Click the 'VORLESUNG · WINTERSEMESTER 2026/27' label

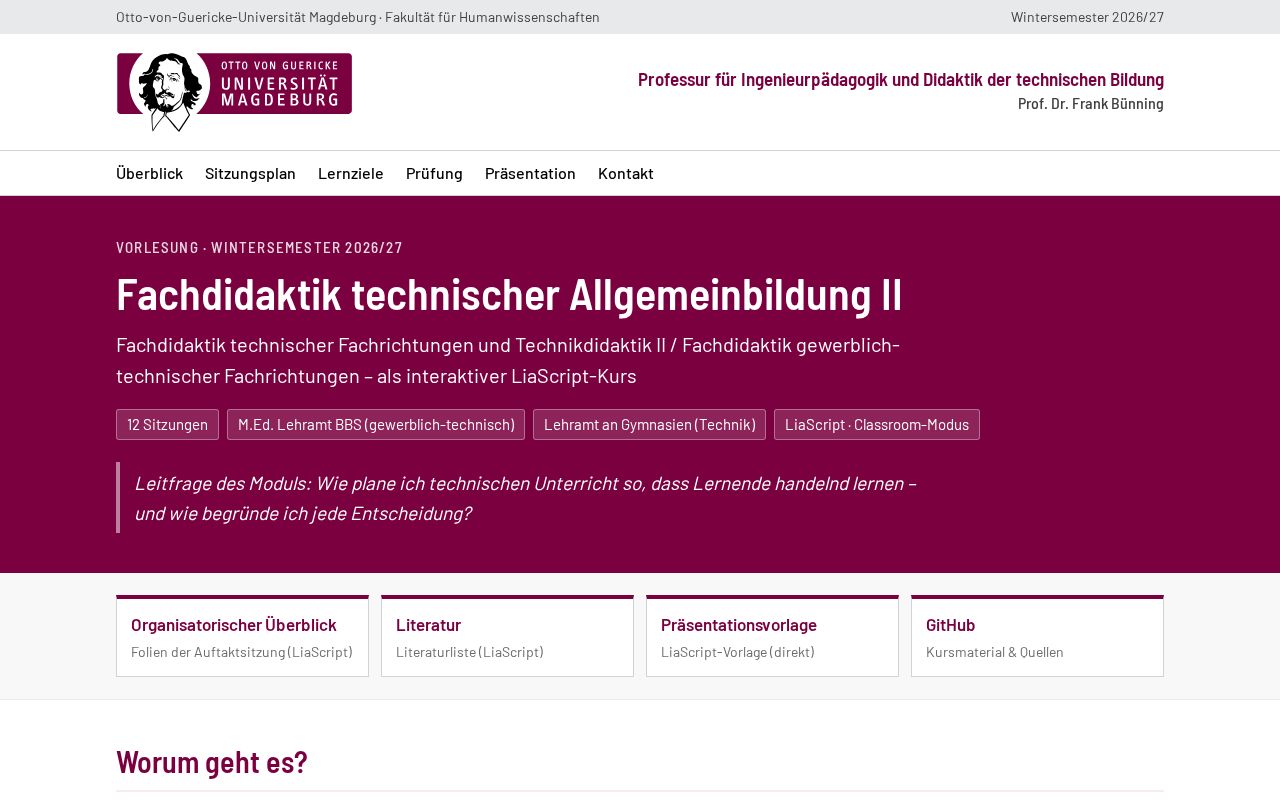[x=259, y=247]
